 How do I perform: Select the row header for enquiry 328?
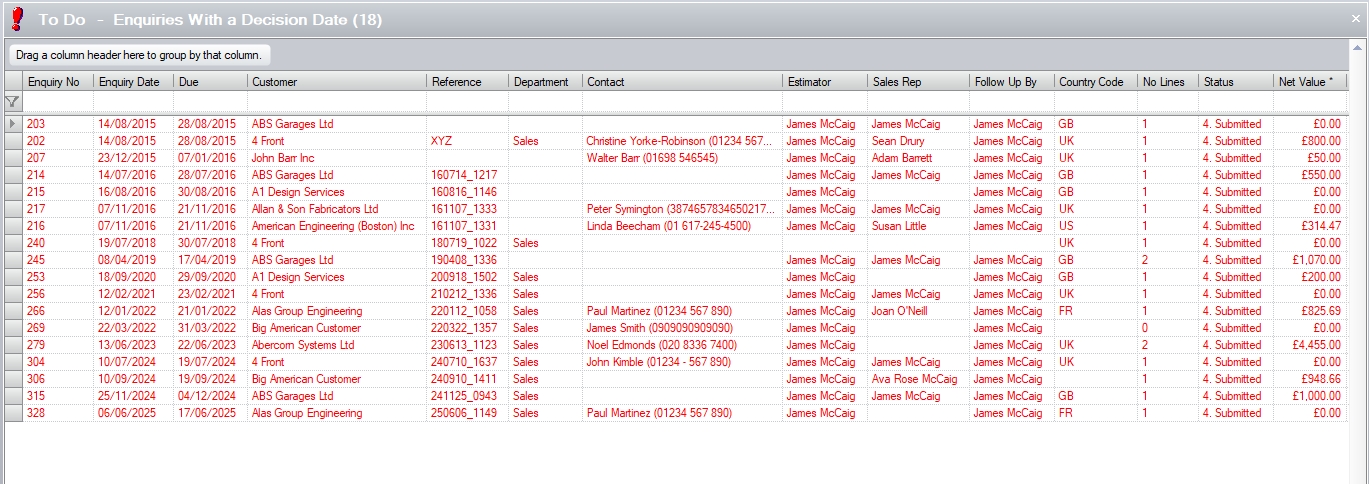click(x=13, y=413)
